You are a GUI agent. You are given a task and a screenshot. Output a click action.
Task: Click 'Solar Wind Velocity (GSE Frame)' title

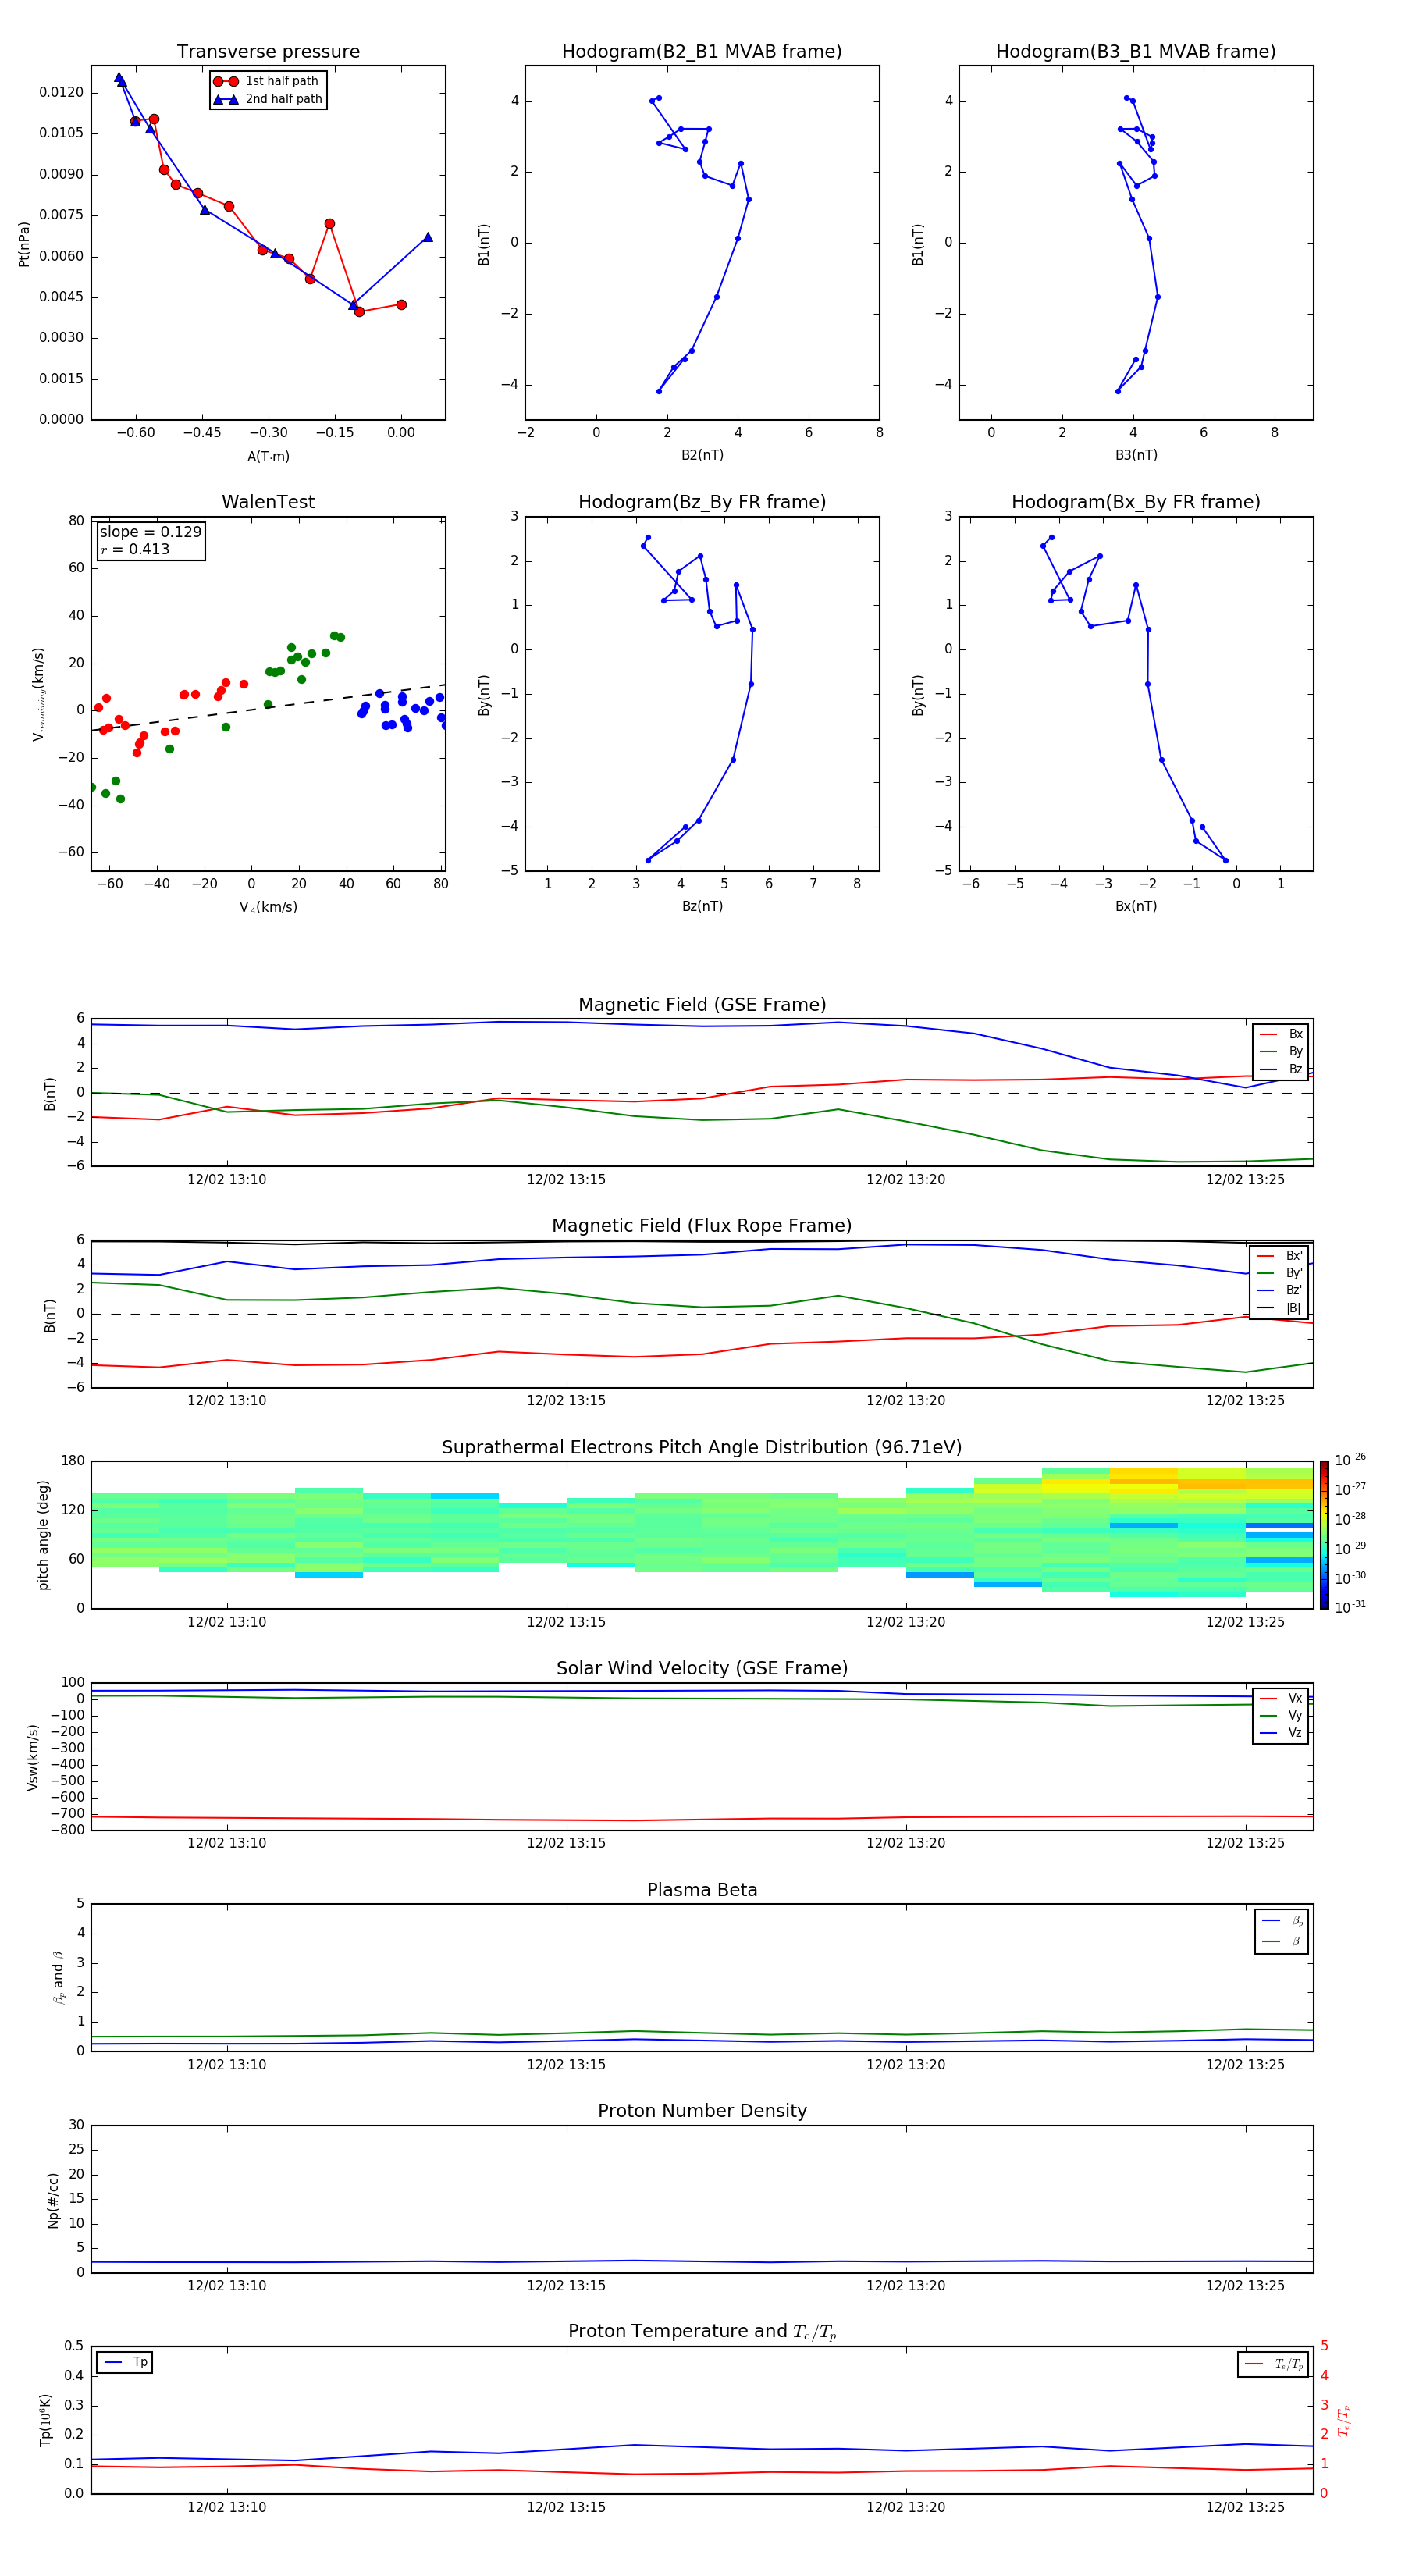pyautogui.click(x=702, y=1668)
